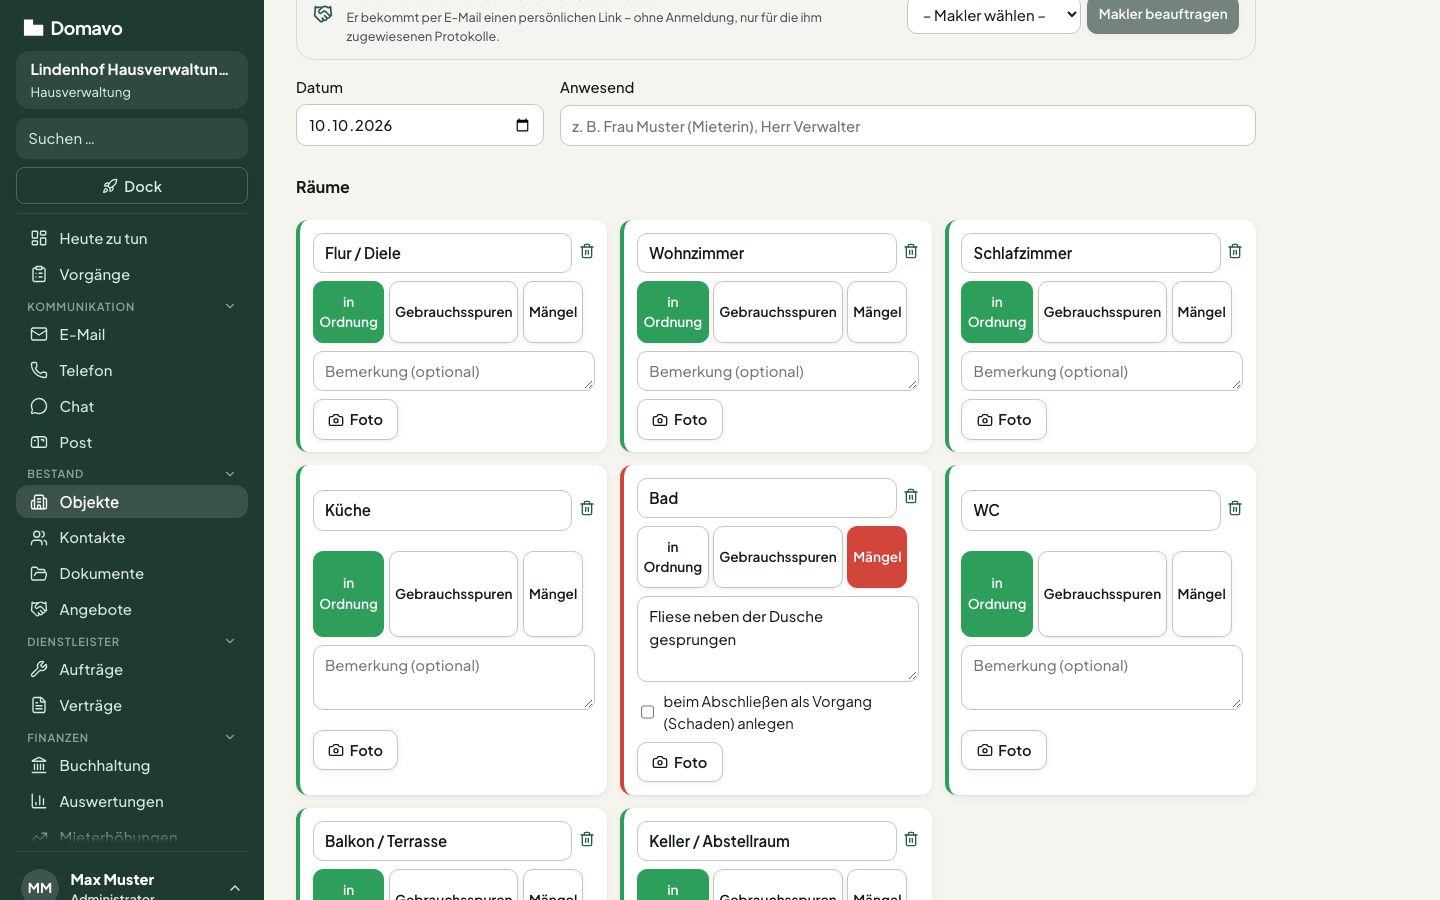Add a Foto to Küche
1440x900 pixels.
tap(355, 750)
